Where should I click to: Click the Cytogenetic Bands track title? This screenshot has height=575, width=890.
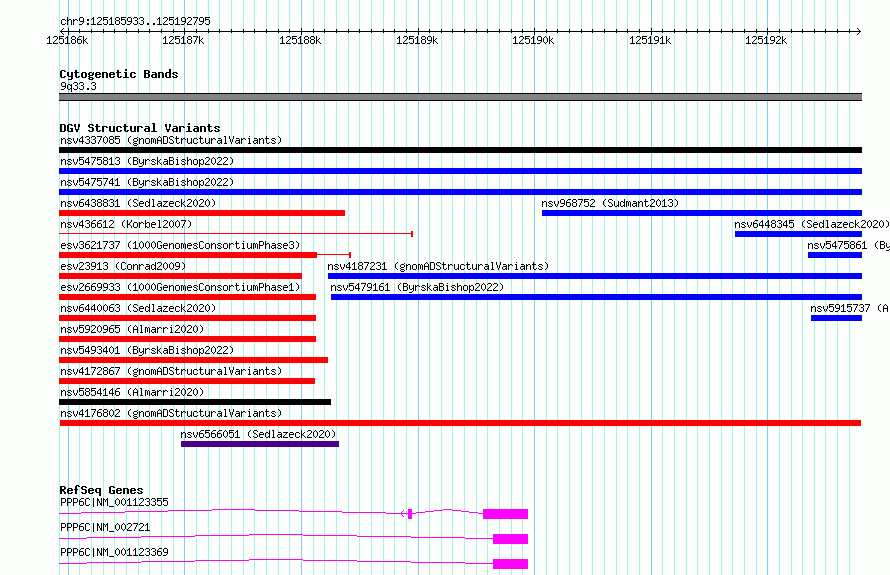[x=119, y=74]
